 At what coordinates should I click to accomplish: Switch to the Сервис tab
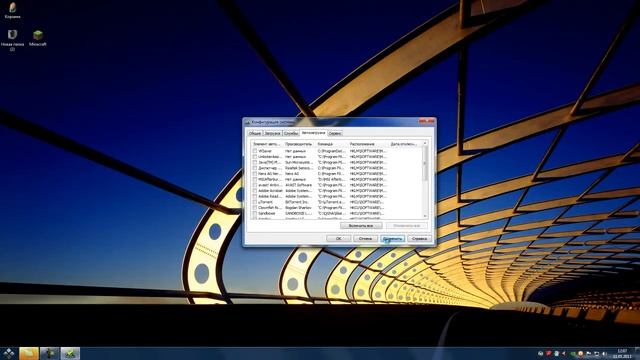pyautogui.click(x=335, y=133)
